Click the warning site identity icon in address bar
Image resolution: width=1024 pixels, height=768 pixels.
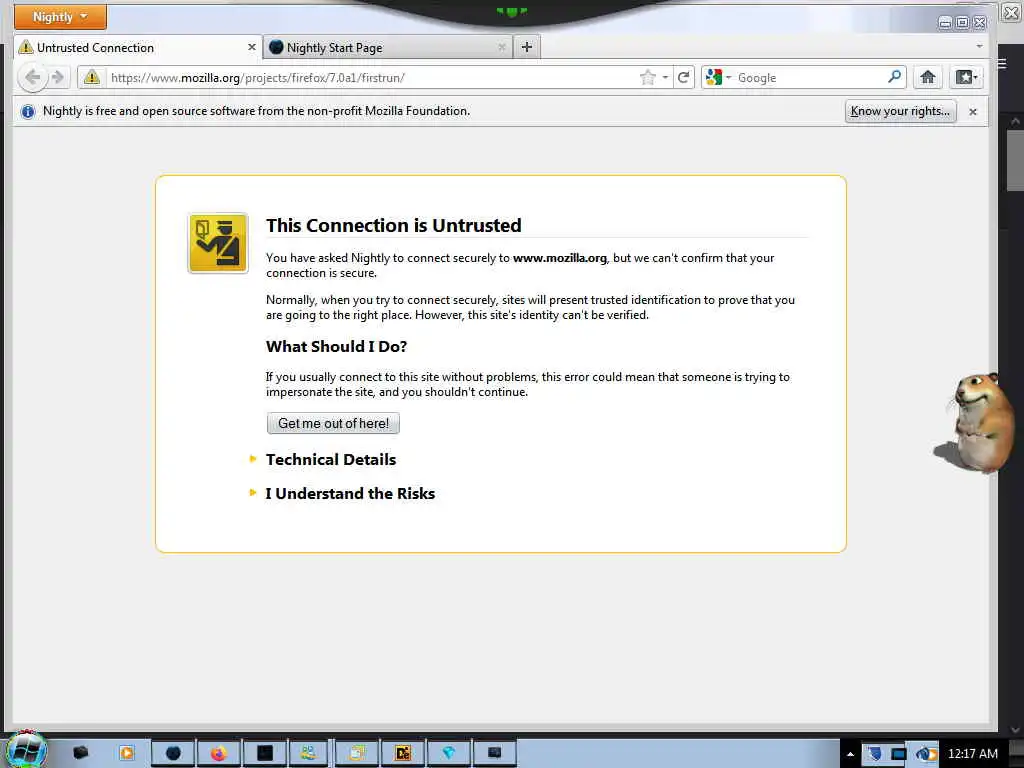92,78
